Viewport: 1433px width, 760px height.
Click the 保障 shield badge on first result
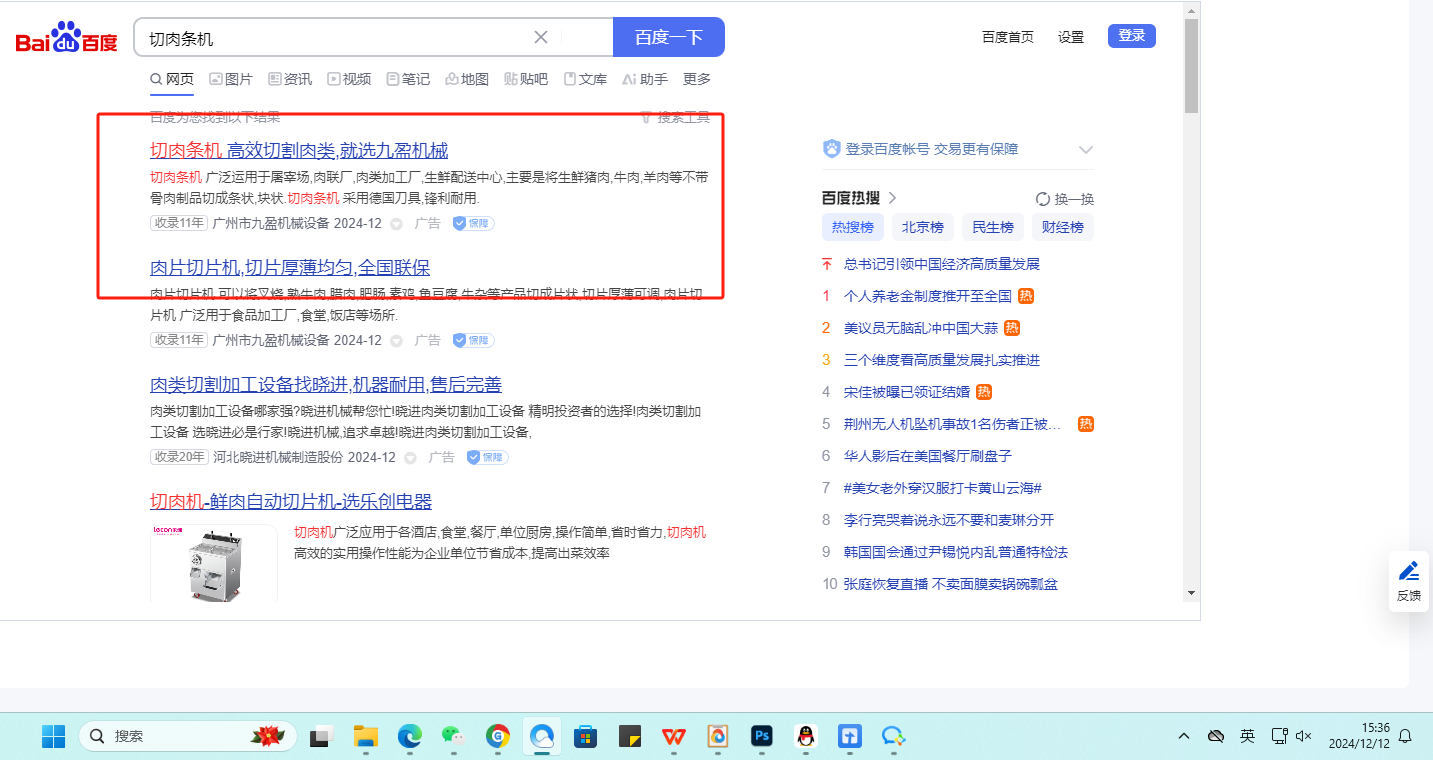click(x=473, y=223)
